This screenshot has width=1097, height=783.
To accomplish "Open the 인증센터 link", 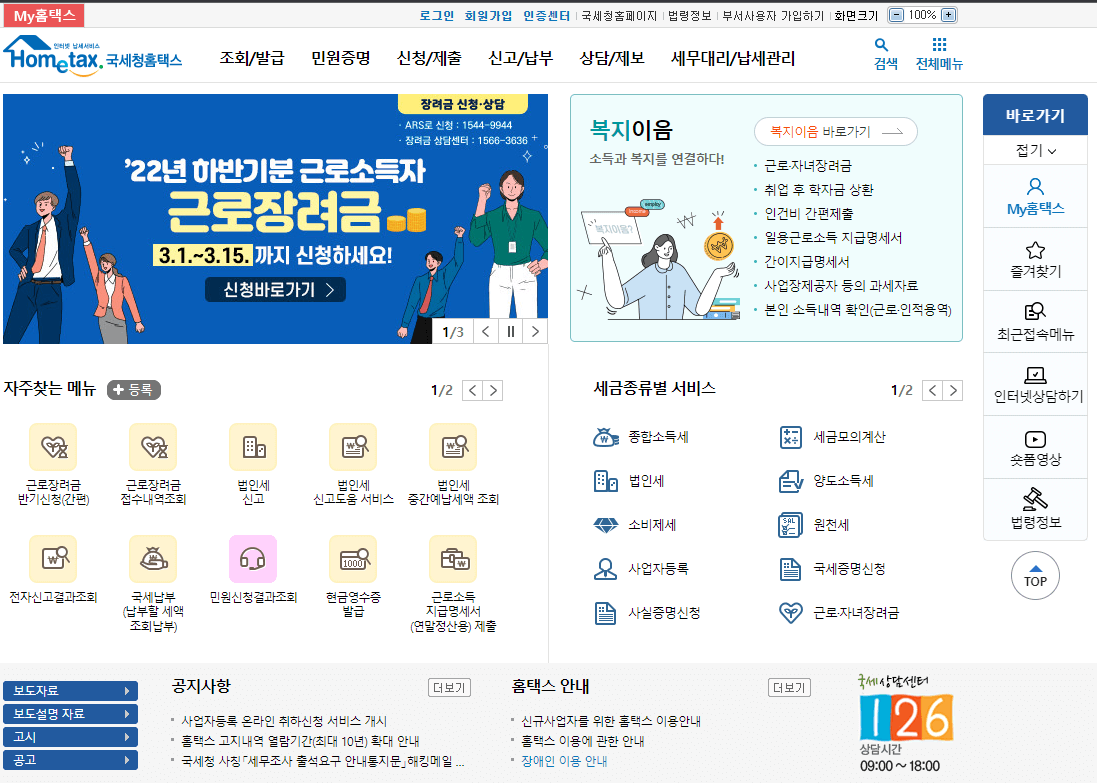I will [x=546, y=15].
